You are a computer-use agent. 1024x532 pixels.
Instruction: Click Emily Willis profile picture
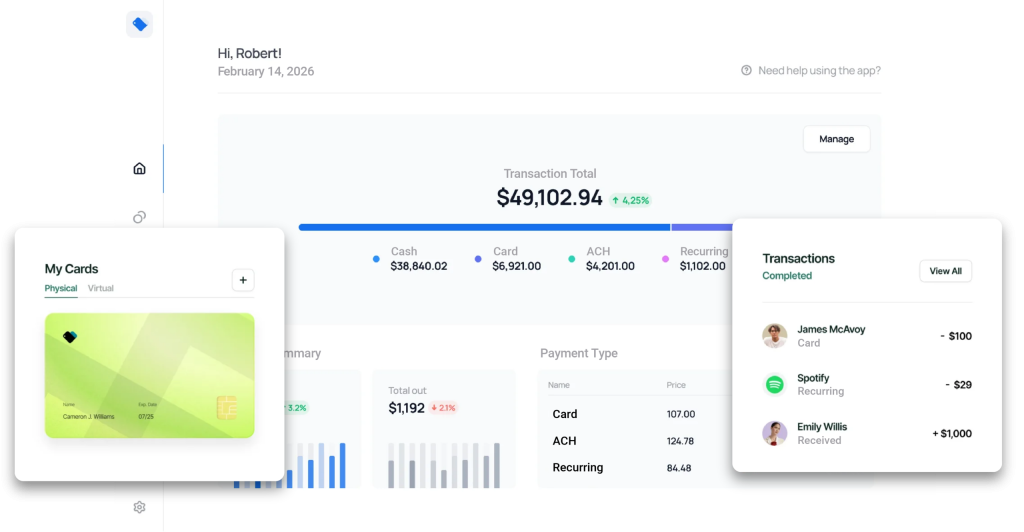point(775,433)
